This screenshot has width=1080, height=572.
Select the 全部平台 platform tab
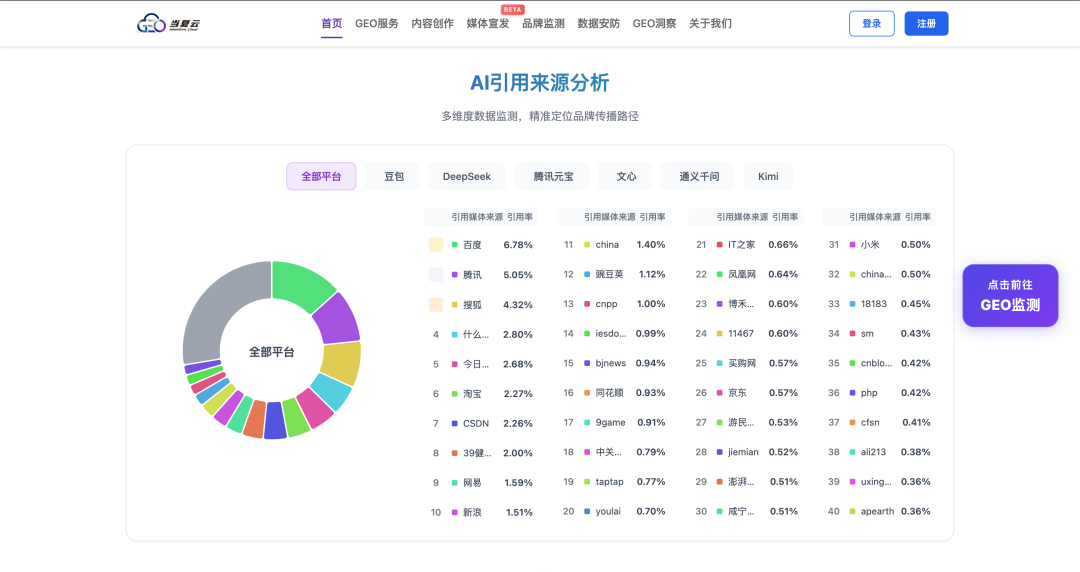(x=321, y=176)
